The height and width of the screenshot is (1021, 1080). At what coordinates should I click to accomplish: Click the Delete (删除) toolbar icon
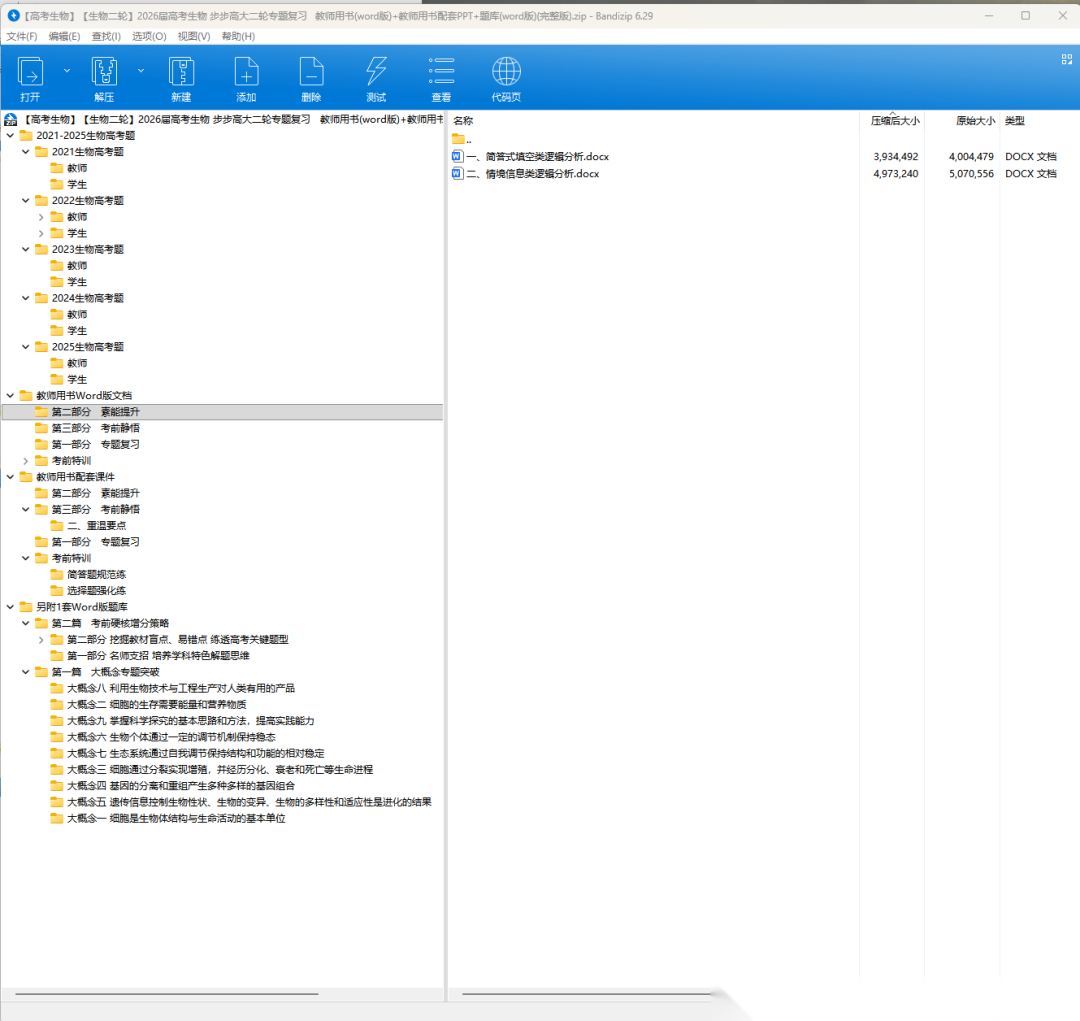coord(311,73)
